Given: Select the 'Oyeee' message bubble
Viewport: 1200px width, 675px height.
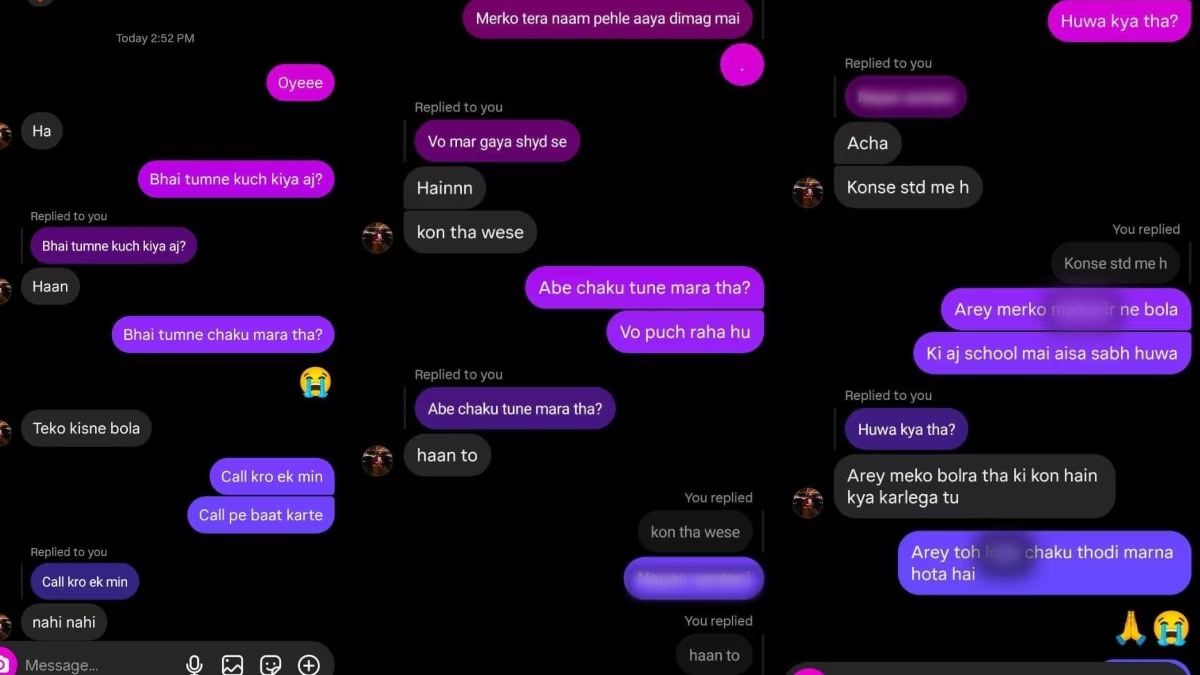Looking at the screenshot, I should (300, 83).
